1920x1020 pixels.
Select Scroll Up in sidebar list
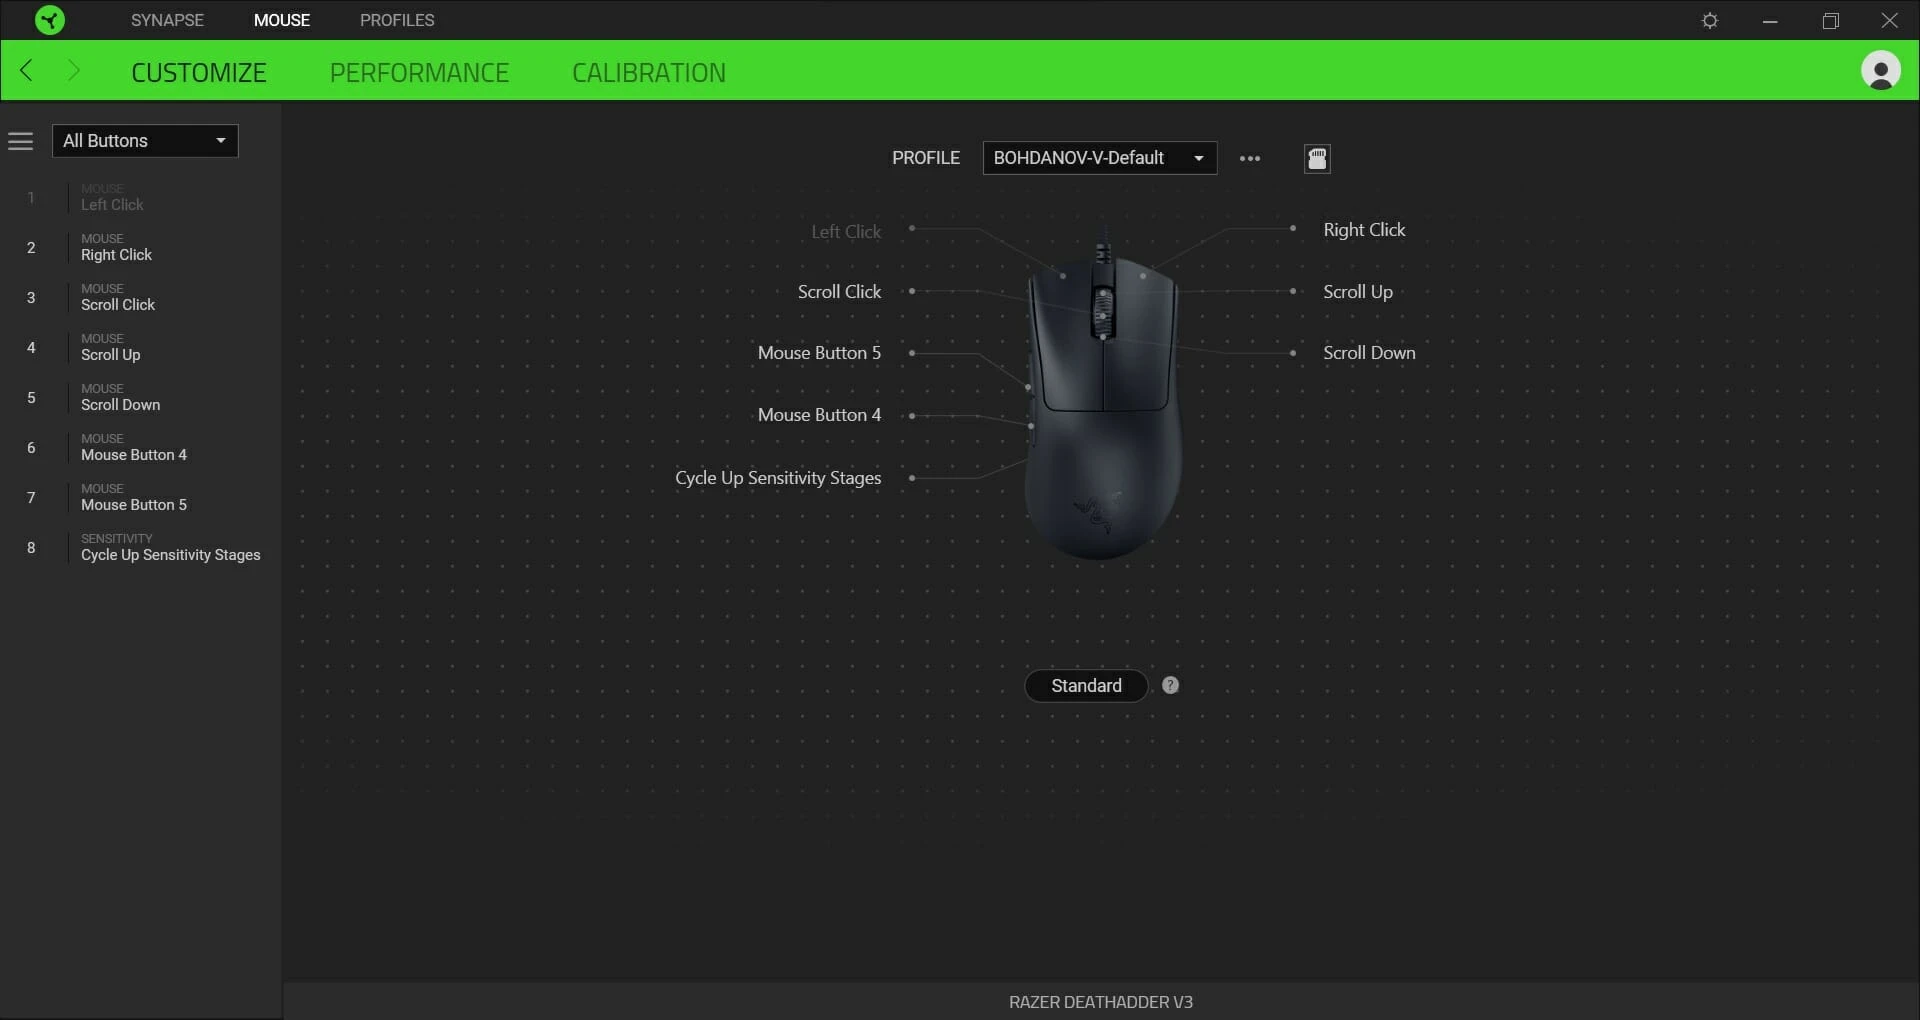click(140, 347)
